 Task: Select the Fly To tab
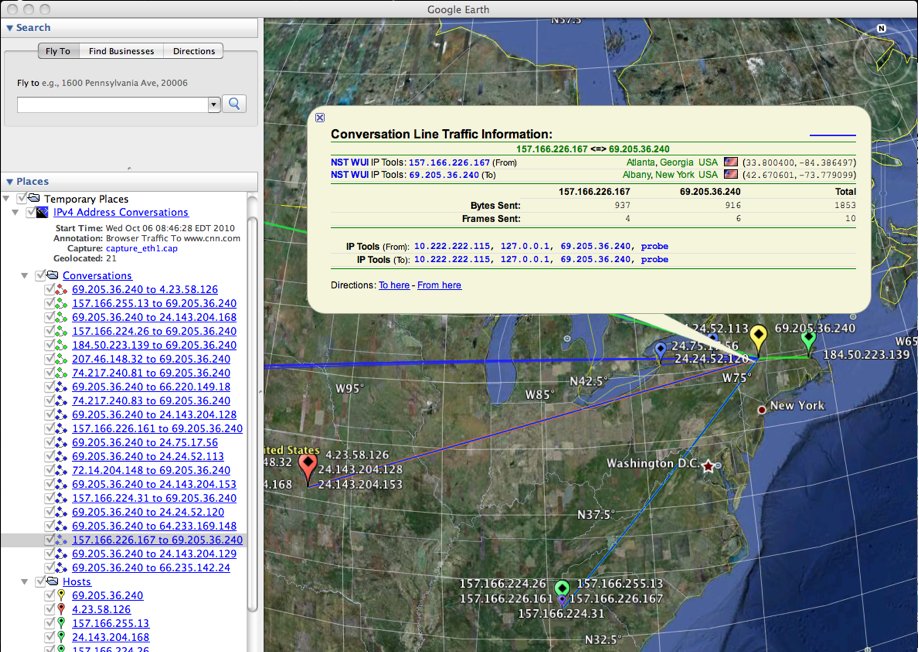click(58, 51)
